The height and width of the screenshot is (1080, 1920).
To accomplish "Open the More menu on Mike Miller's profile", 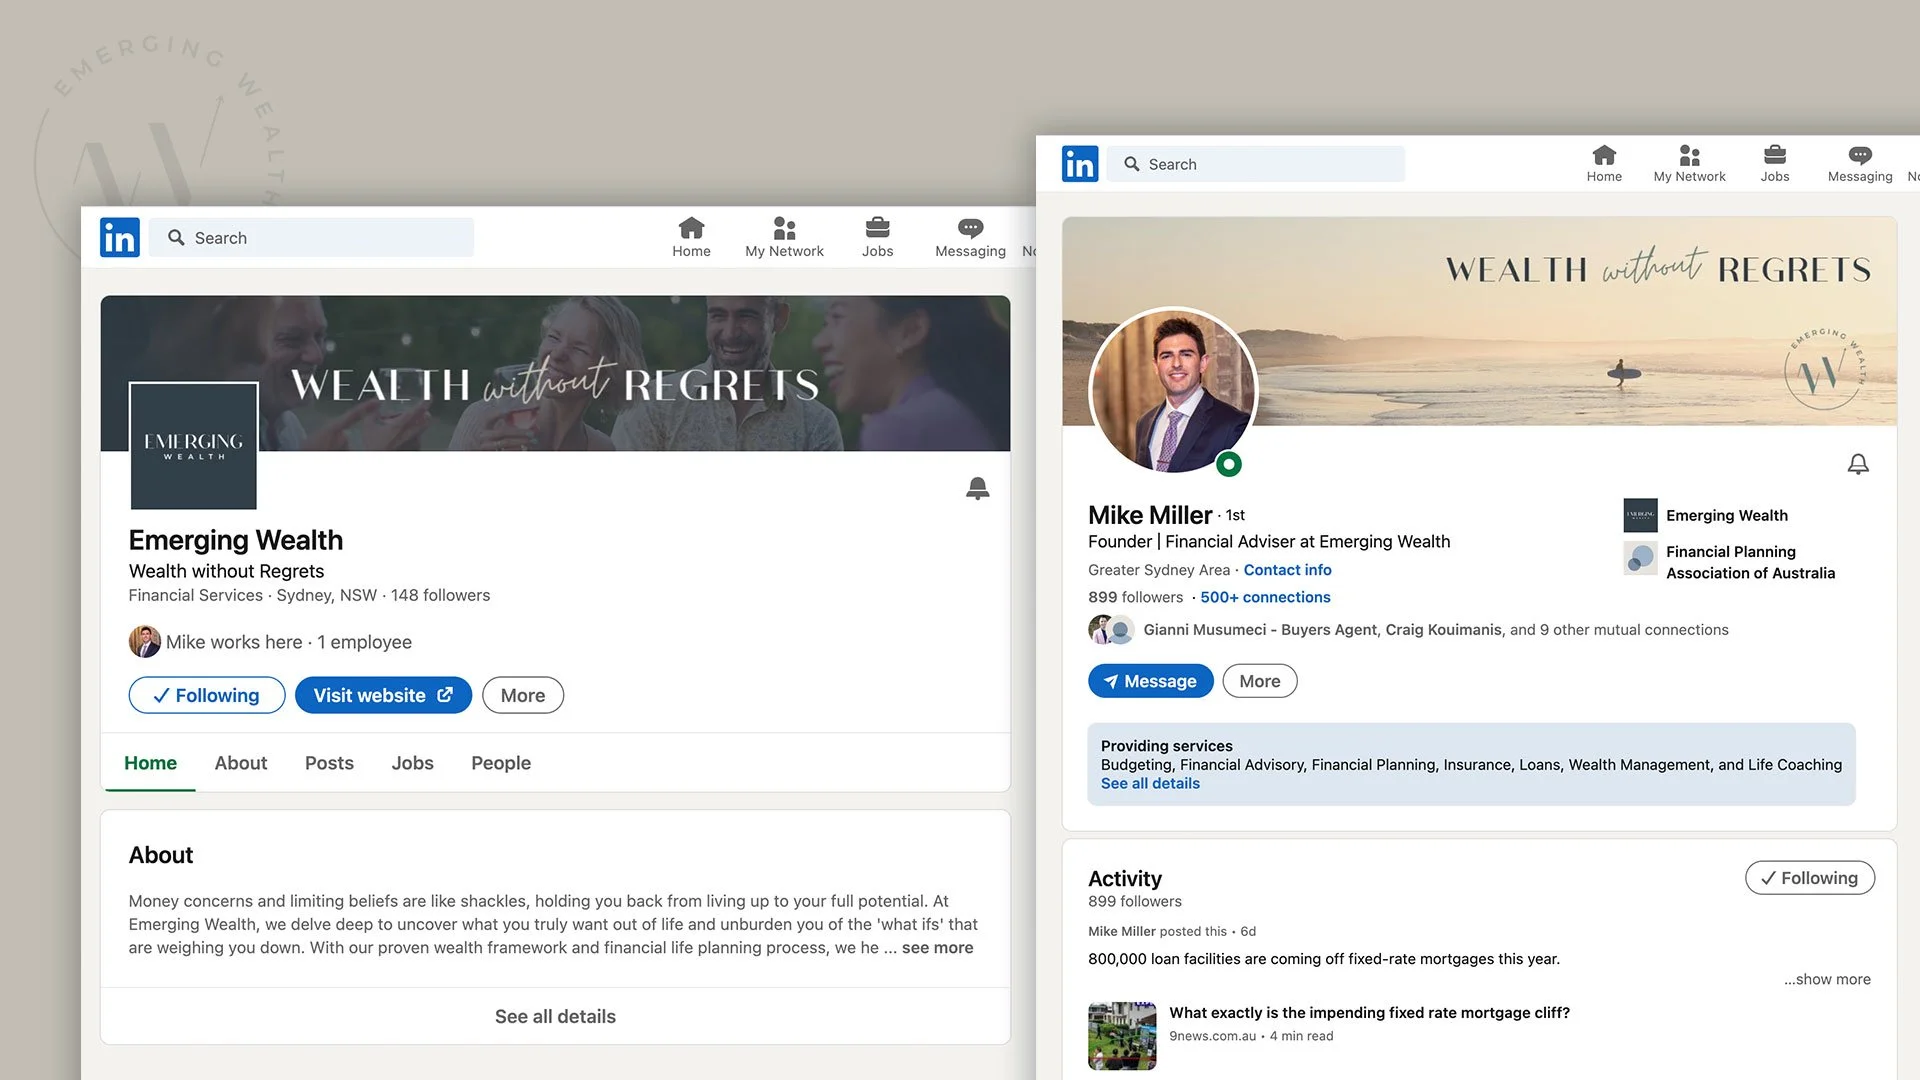I will point(1259,681).
